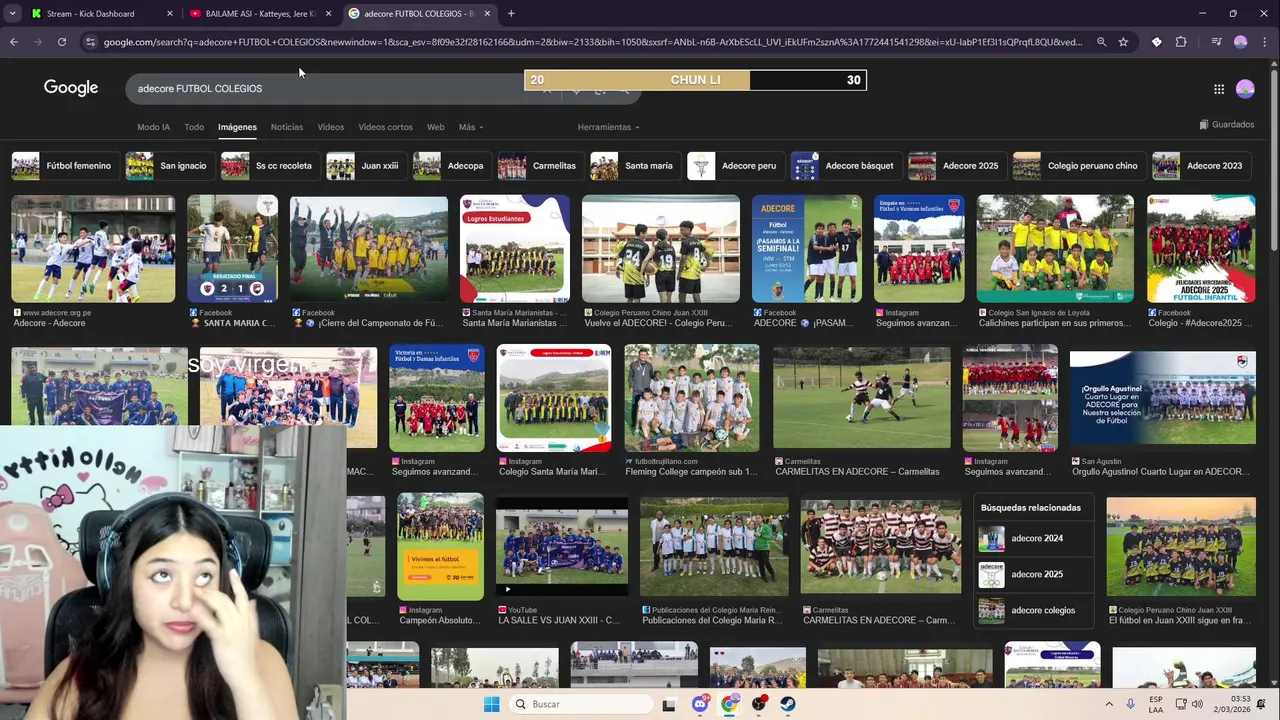This screenshot has width=1280, height=720.
Task: Open the tab search dropdown arrow
Action: [x=12, y=14]
